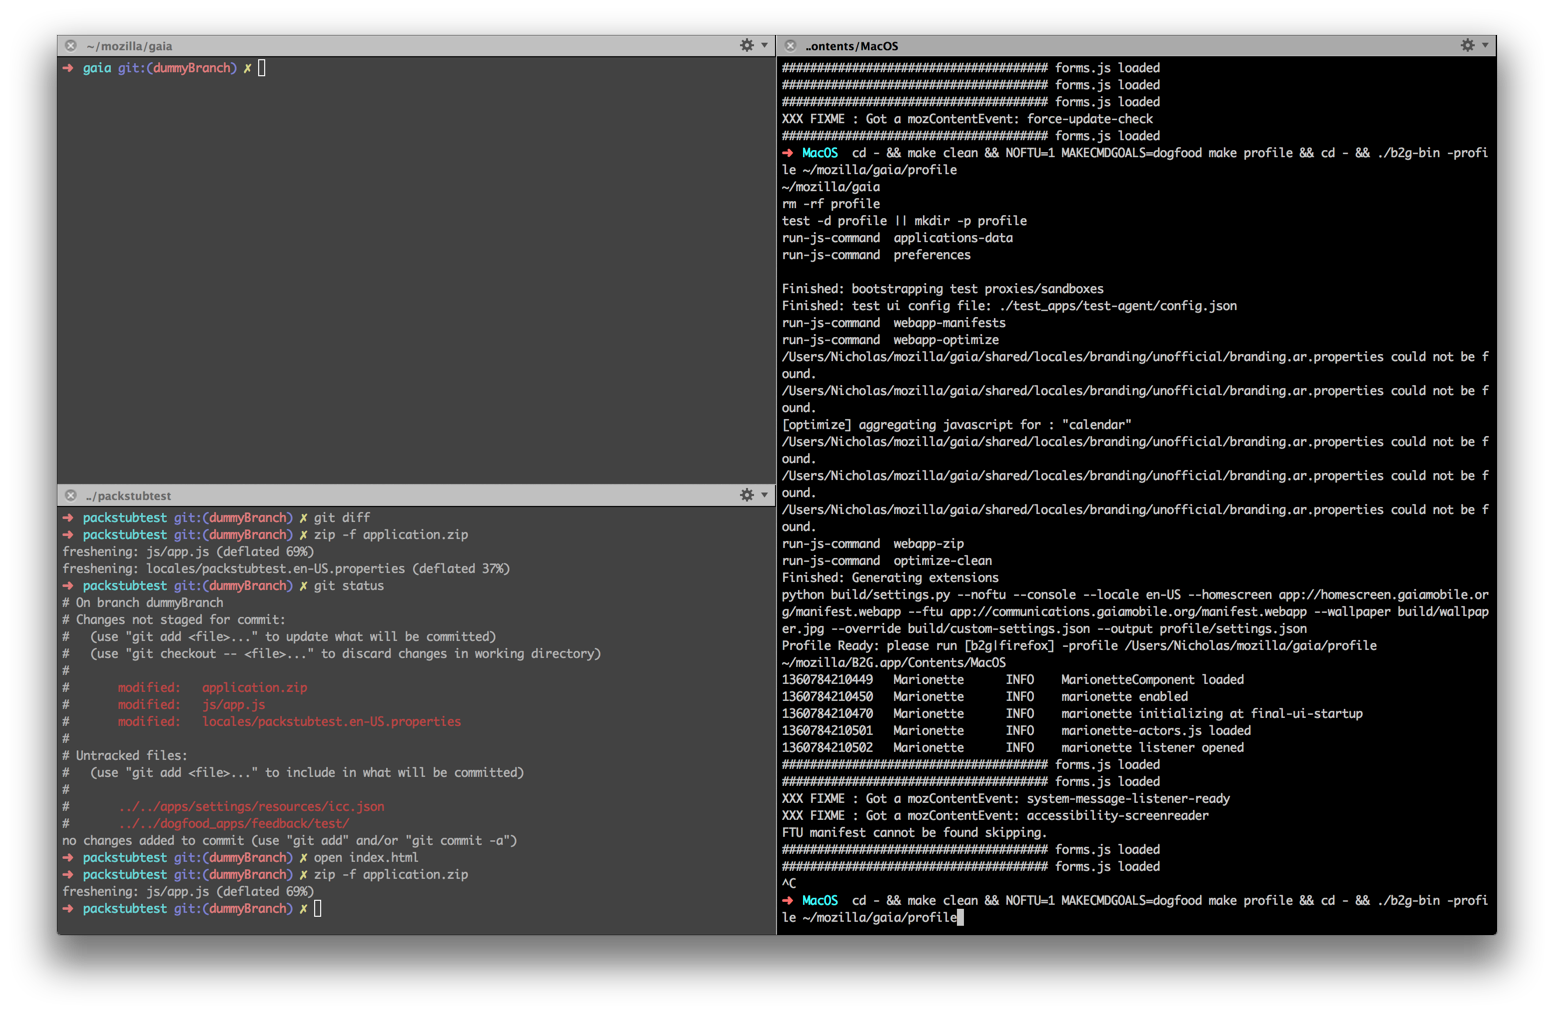Click 'run-js-command webapp-manifests' line
Image resolution: width=1554 pixels, height=1014 pixels.
click(x=894, y=323)
